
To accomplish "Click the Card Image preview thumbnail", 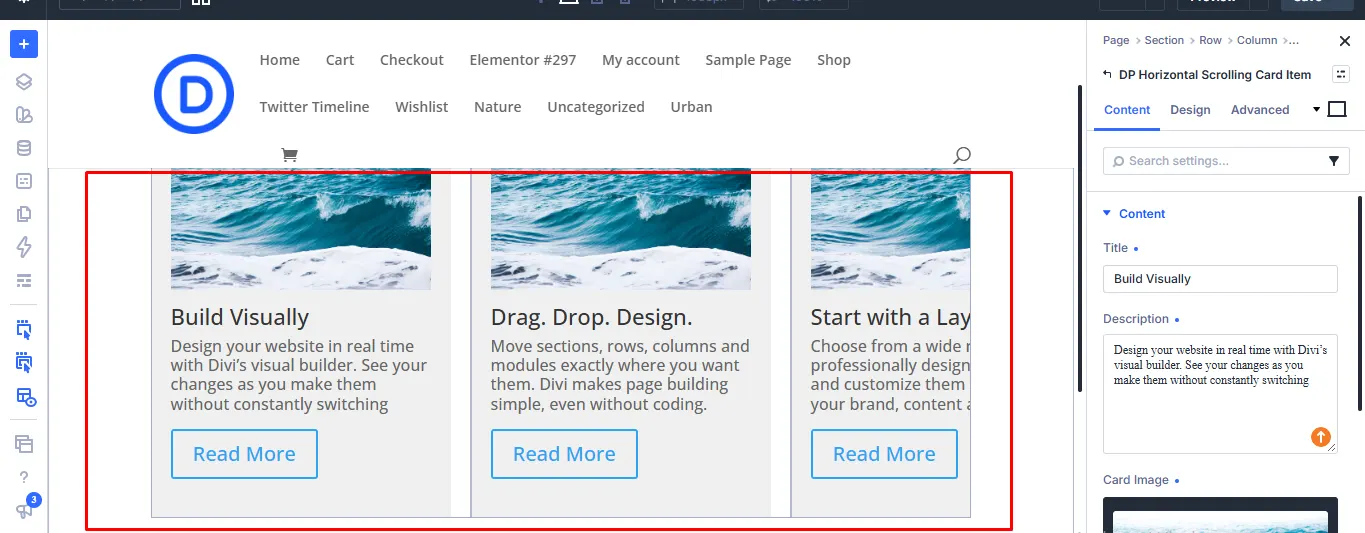I will (x=1220, y=515).
